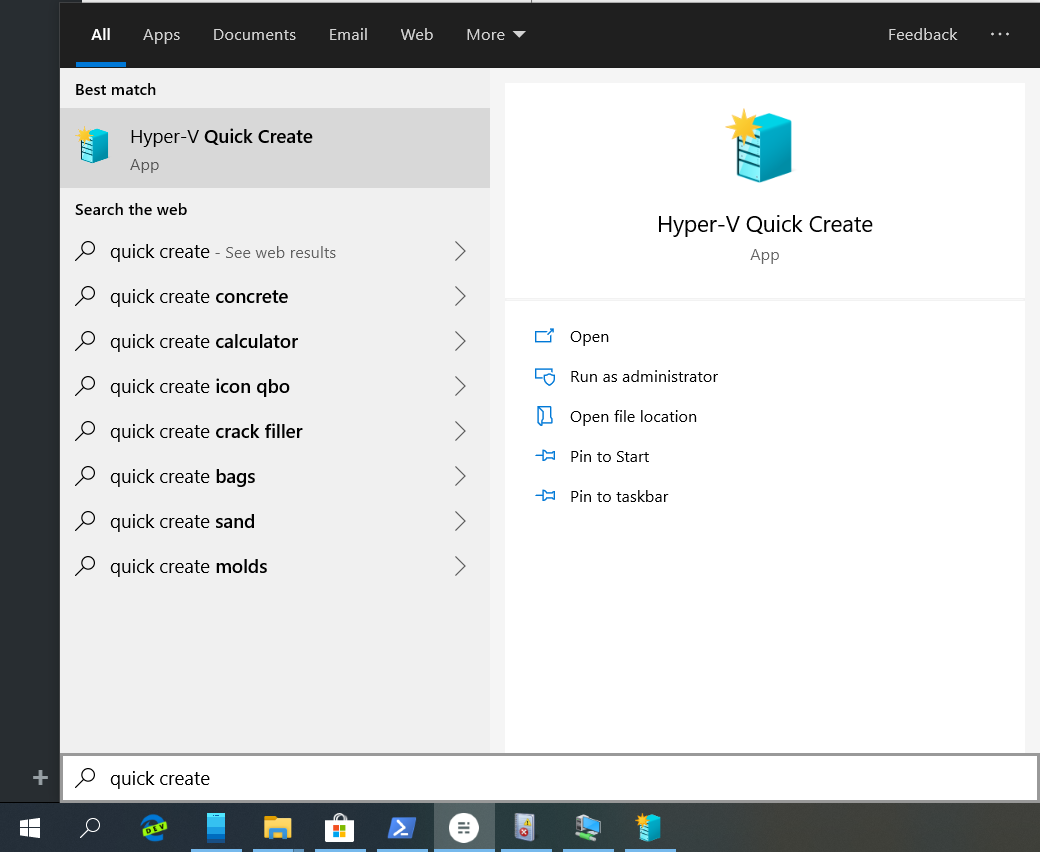Choose Pin to Start

(x=610, y=456)
